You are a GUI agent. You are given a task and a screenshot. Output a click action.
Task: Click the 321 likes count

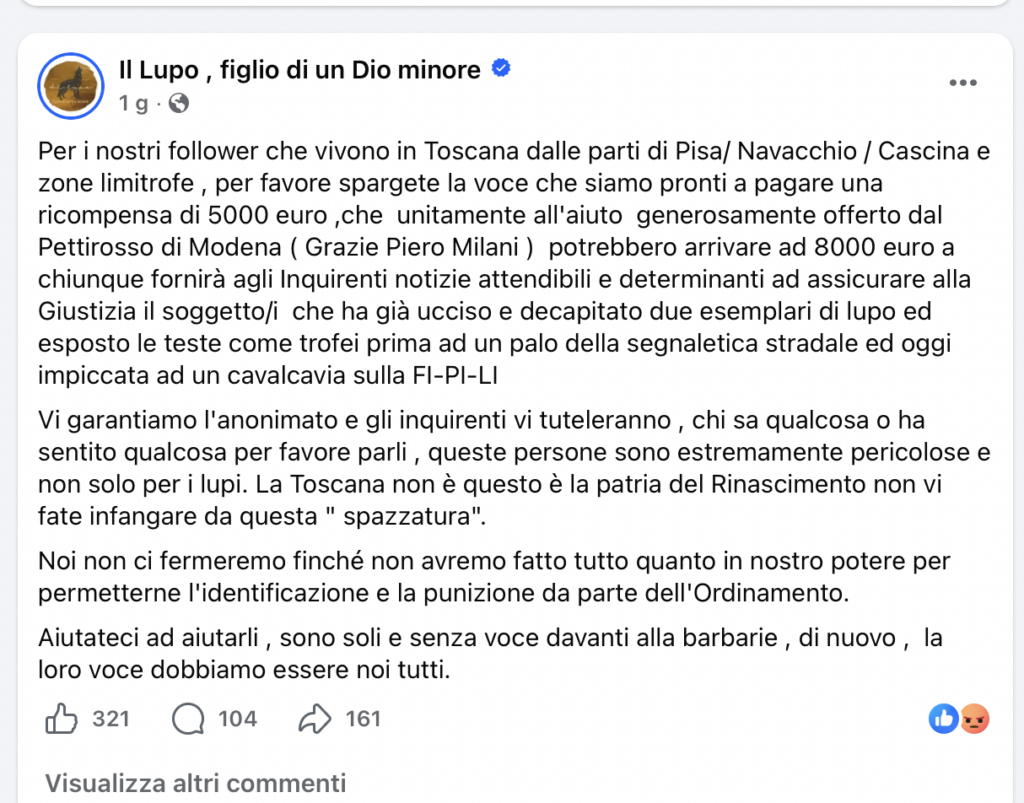coord(110,718)
